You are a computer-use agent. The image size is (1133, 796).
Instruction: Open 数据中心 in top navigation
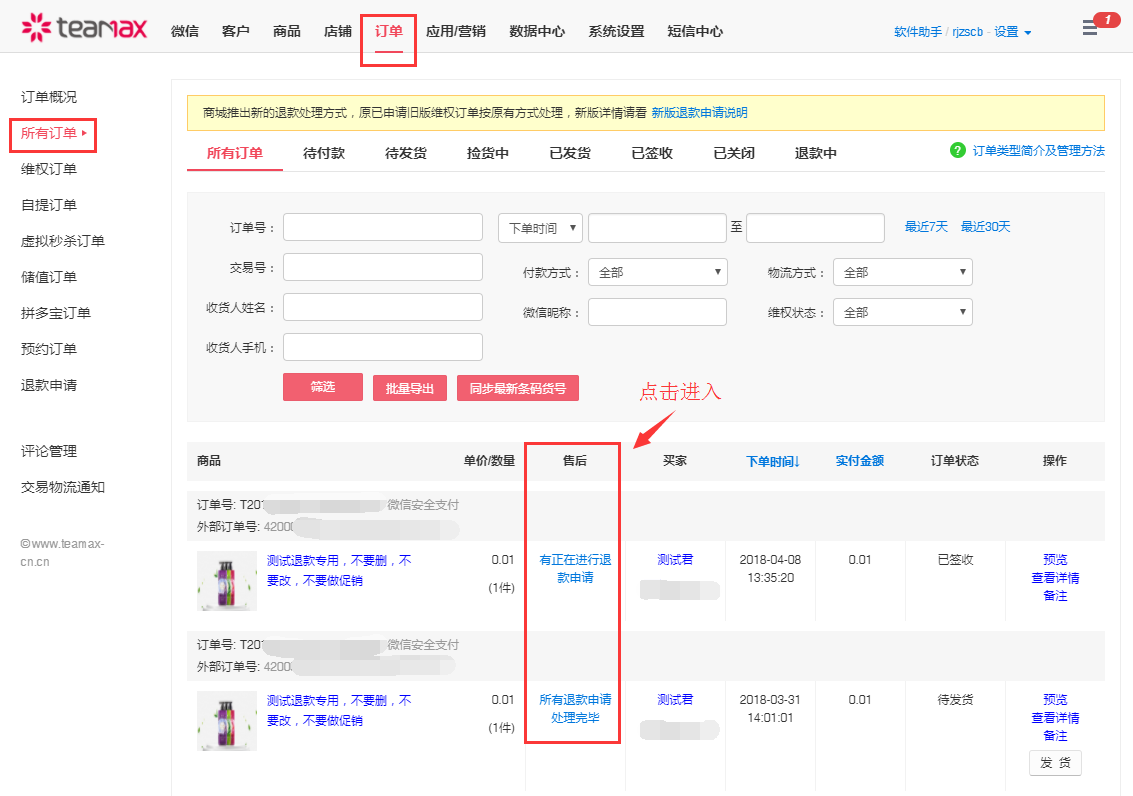537,31
